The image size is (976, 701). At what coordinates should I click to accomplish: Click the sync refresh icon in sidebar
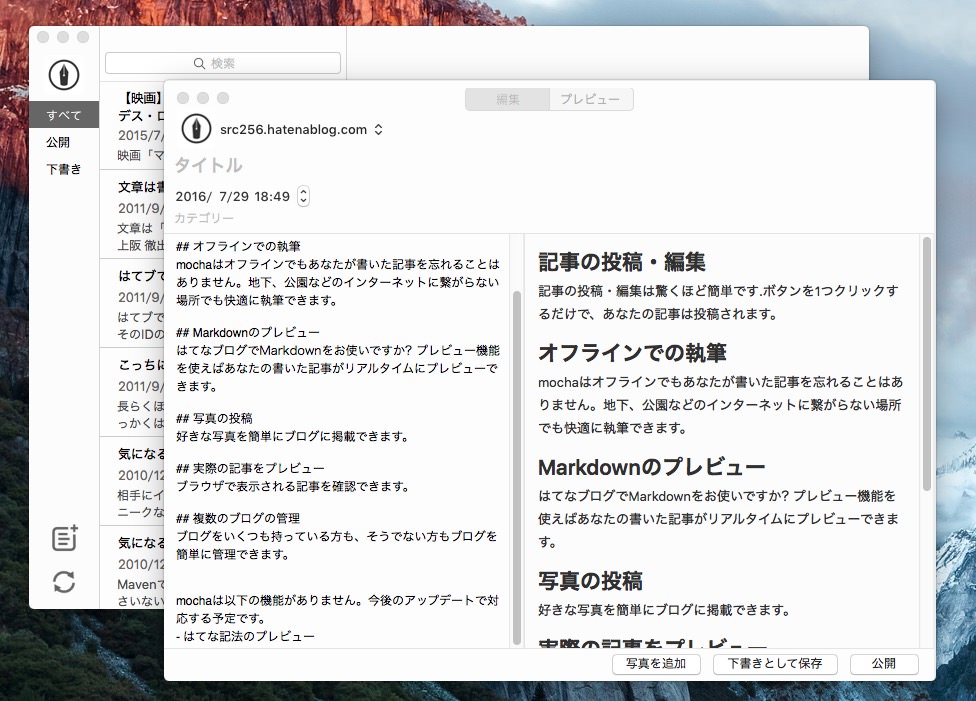point(64,581)
